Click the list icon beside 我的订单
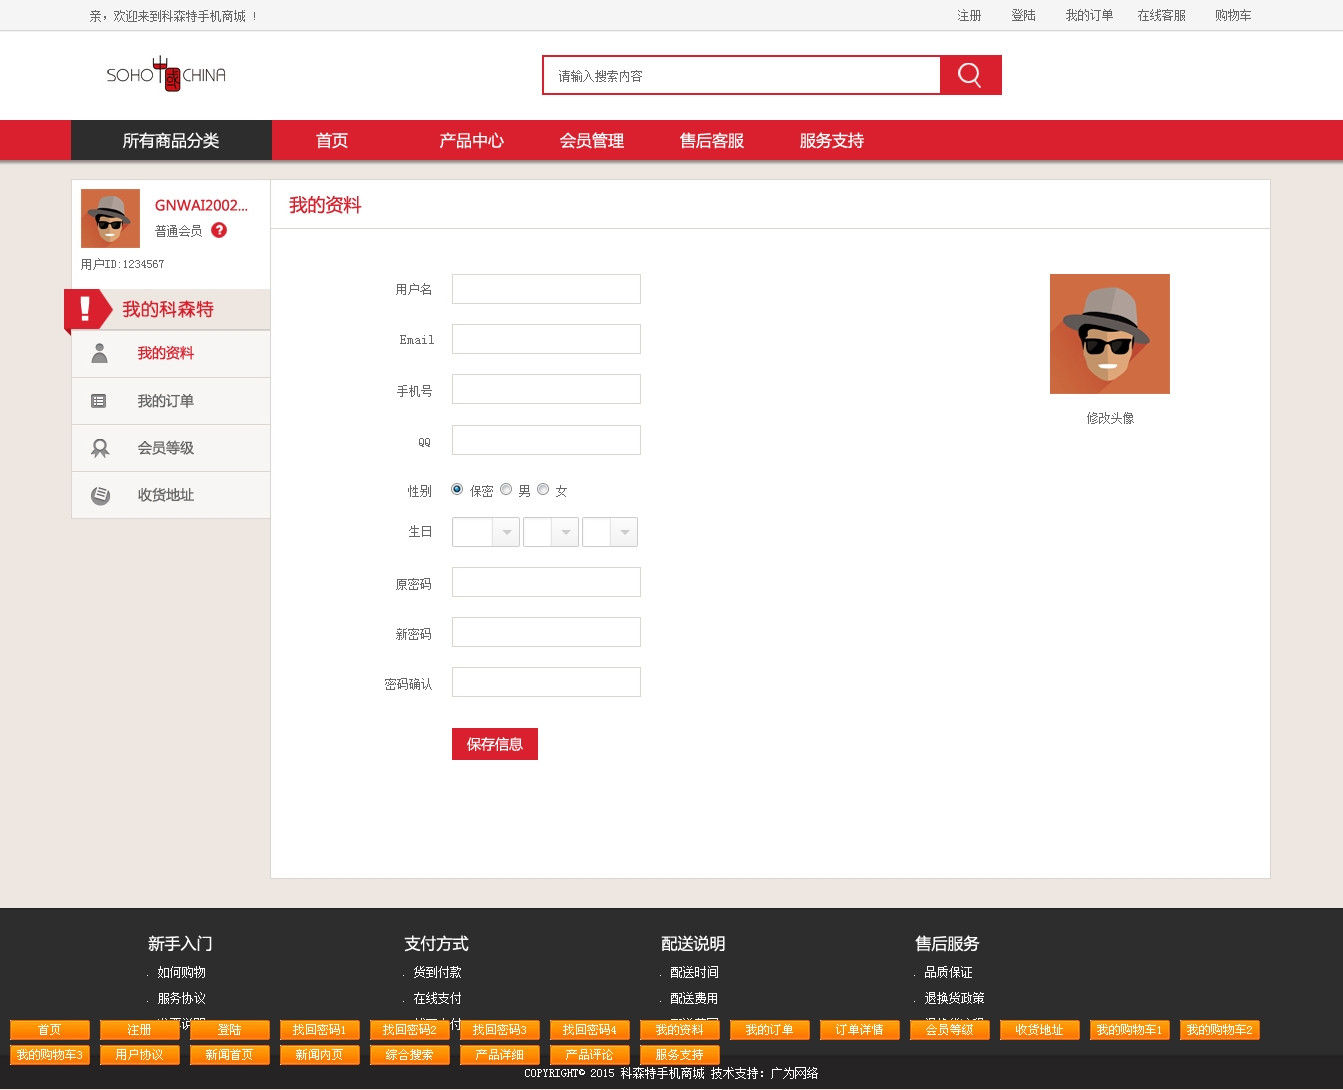 pos(98,401)
